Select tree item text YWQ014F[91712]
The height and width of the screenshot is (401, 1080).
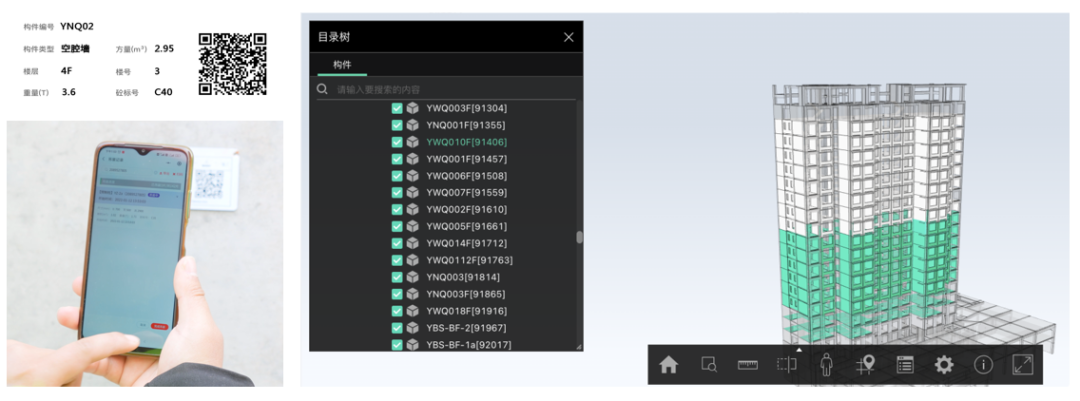pyautogui.click(x=466, y=243)
